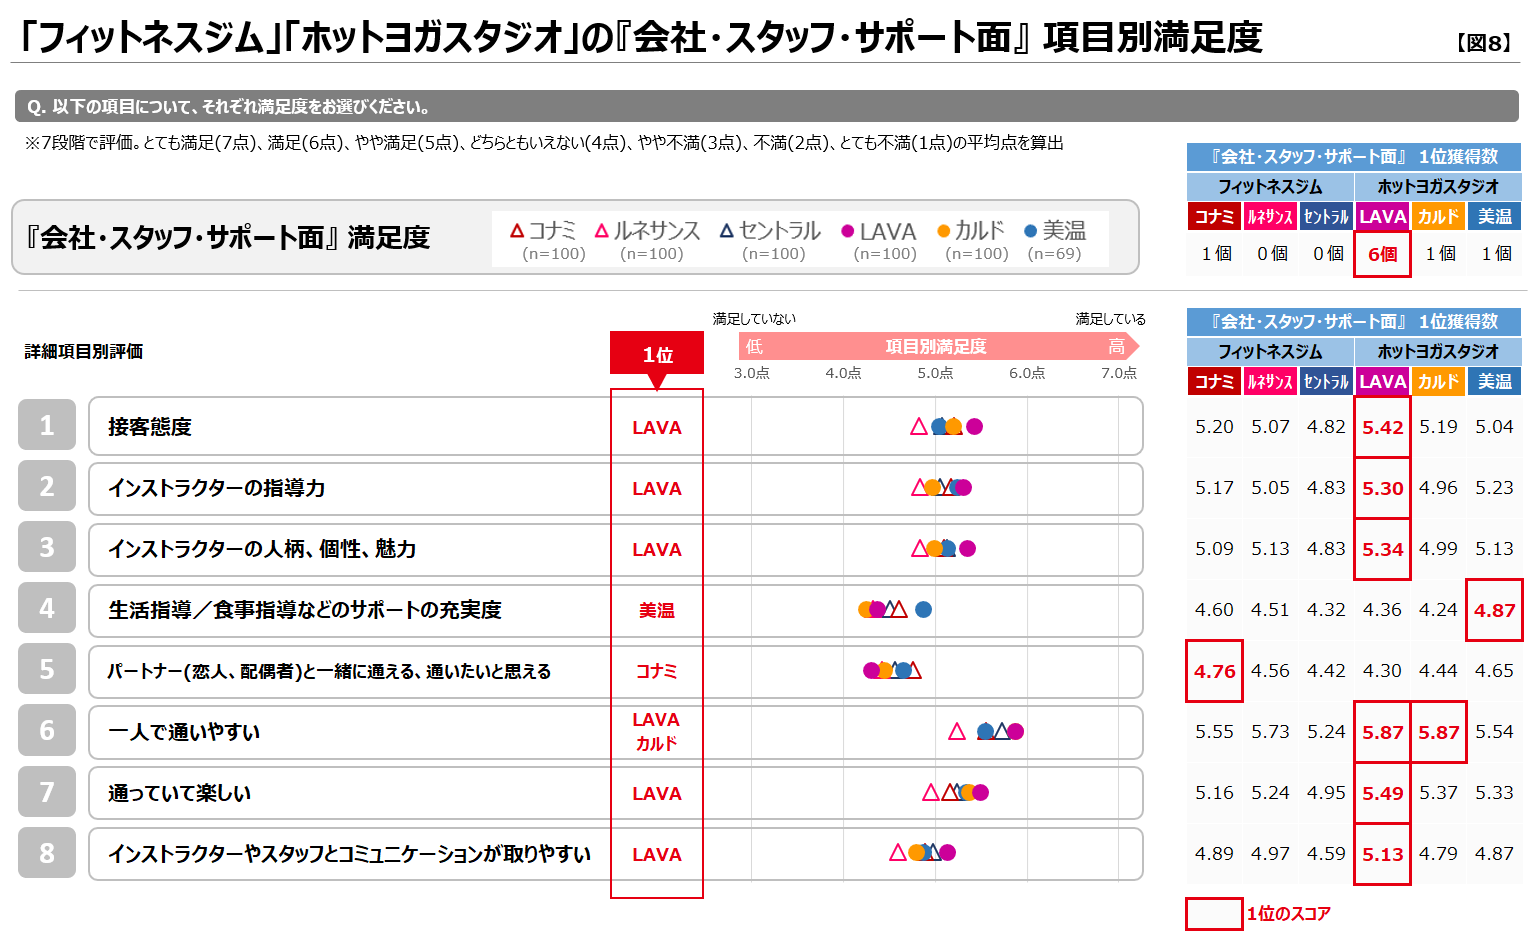Click the highlighted 6個 count under LAVA

(1383, 254)
